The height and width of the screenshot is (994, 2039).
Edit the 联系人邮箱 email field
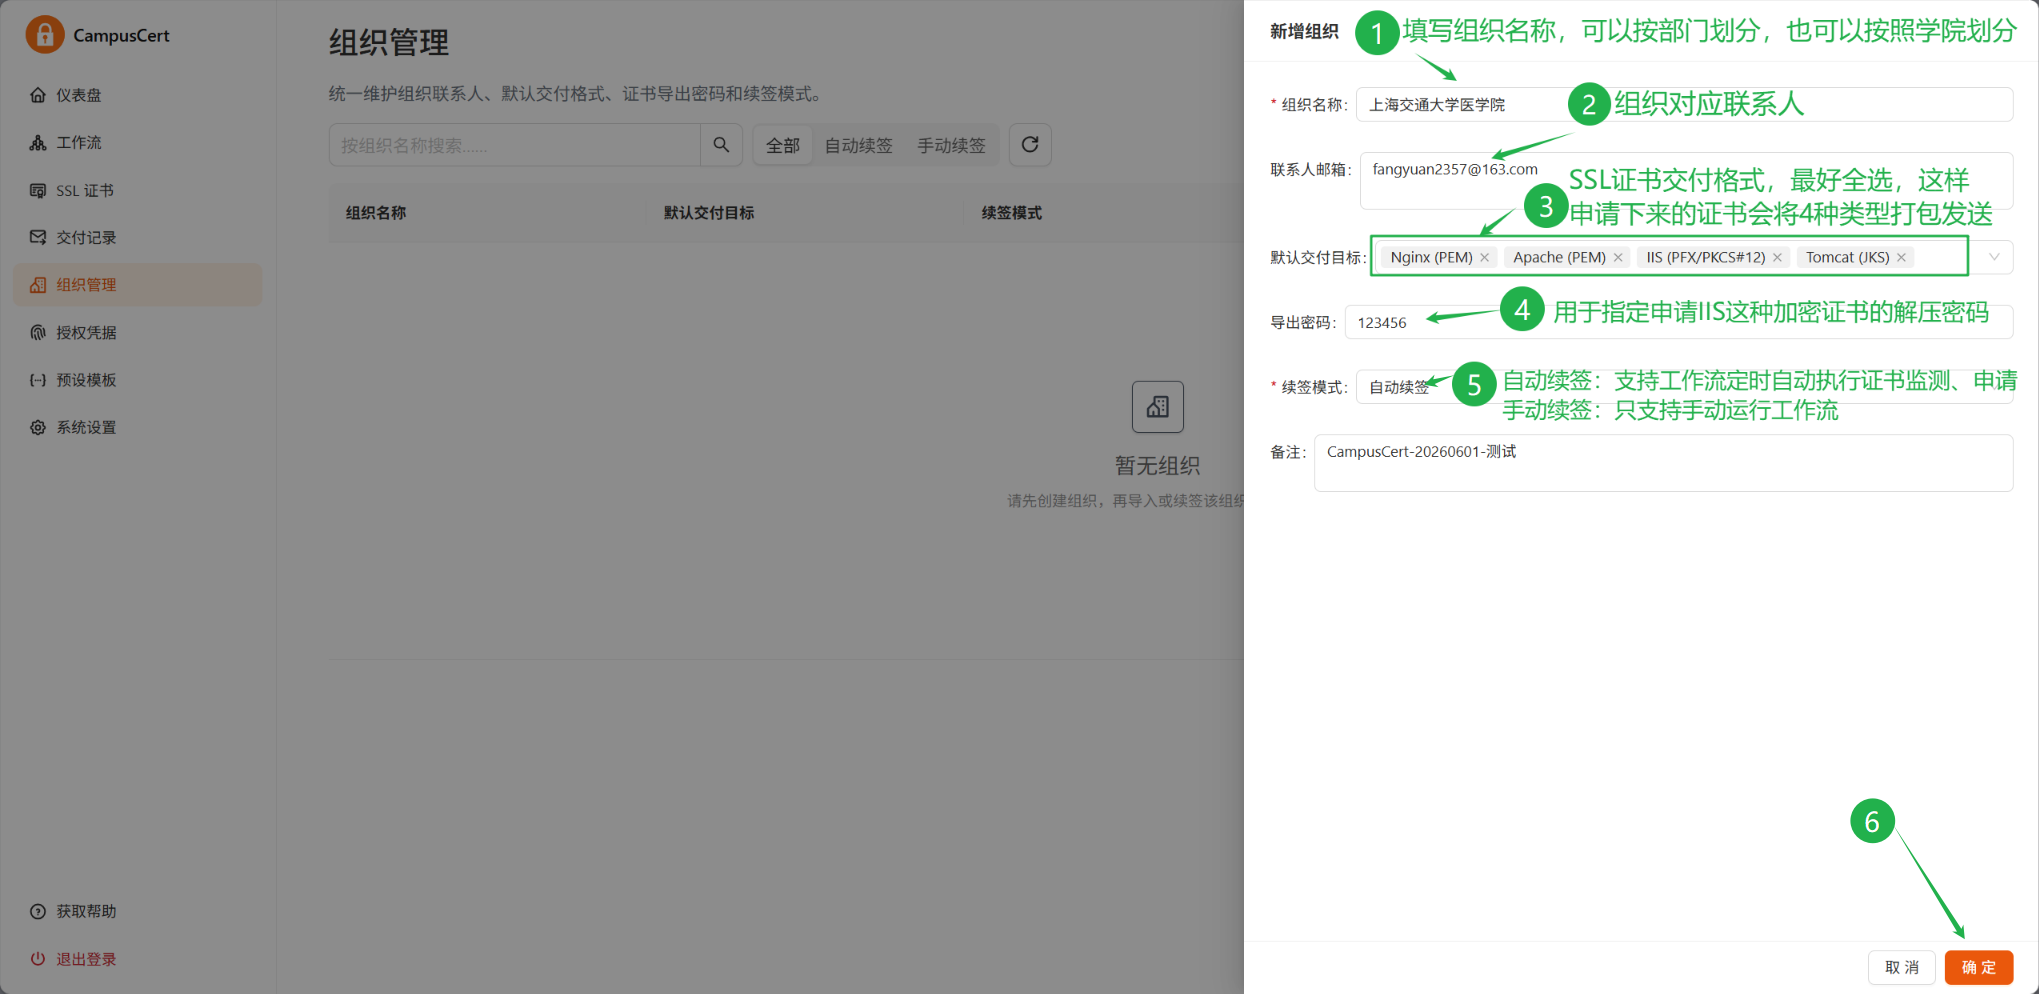tap(1686, 181)
